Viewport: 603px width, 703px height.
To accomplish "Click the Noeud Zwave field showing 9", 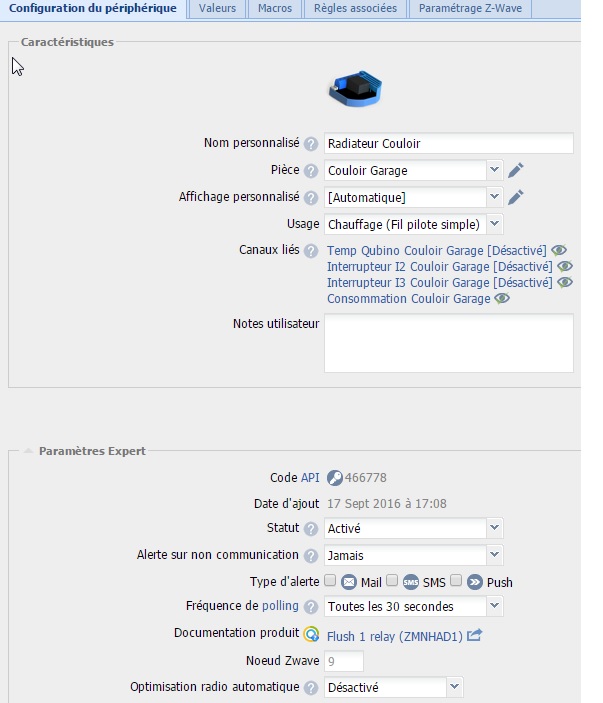I will pos(344,661).
